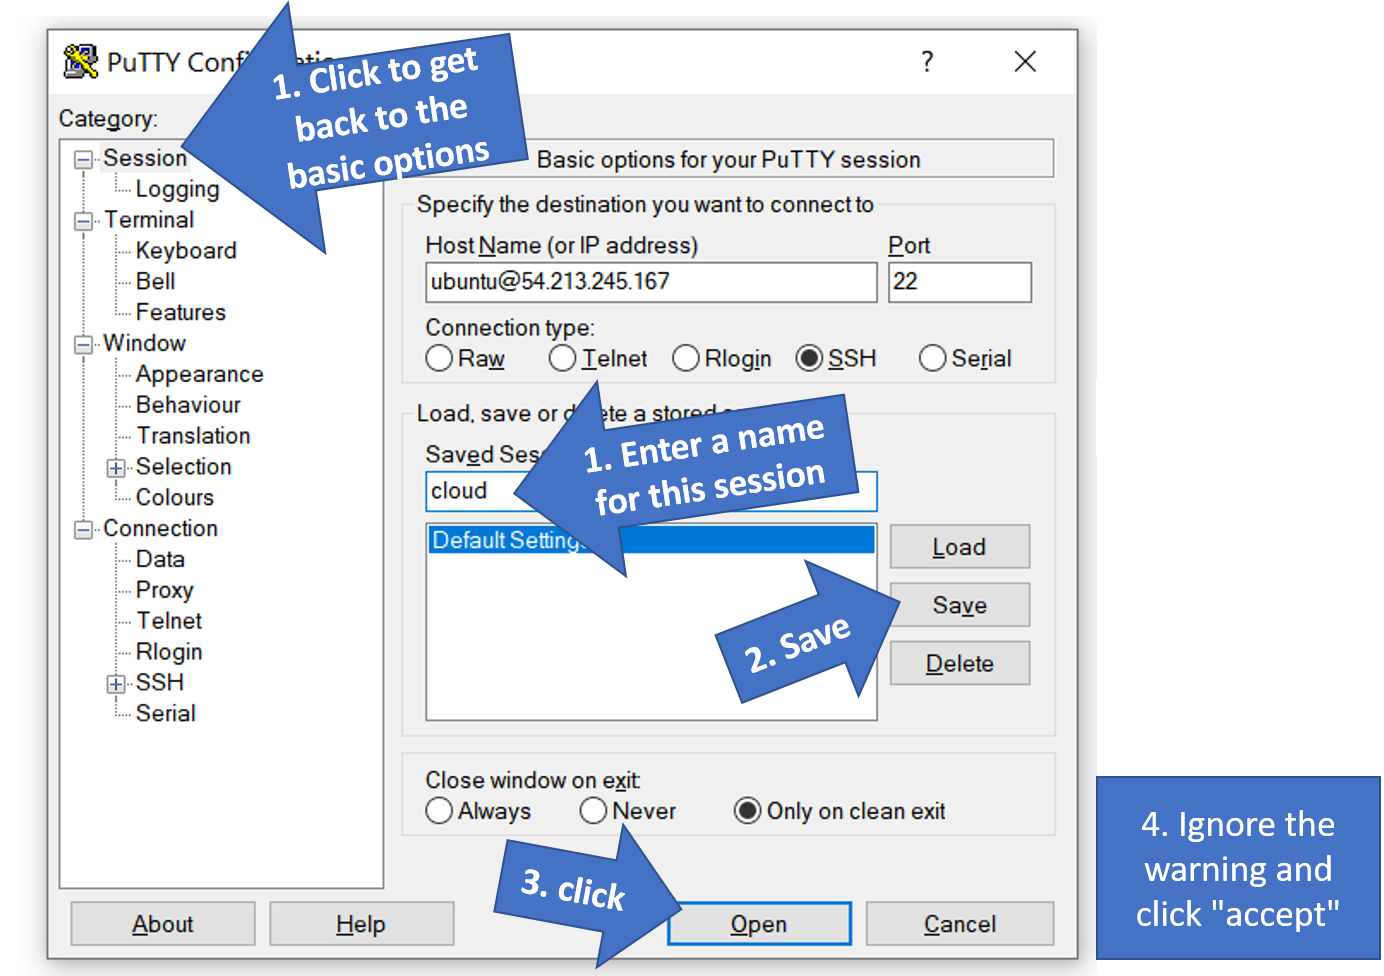Select Default Settings in sessions list
The width and height of the screenshot is (1384, 976).
(x=651, y=540)
